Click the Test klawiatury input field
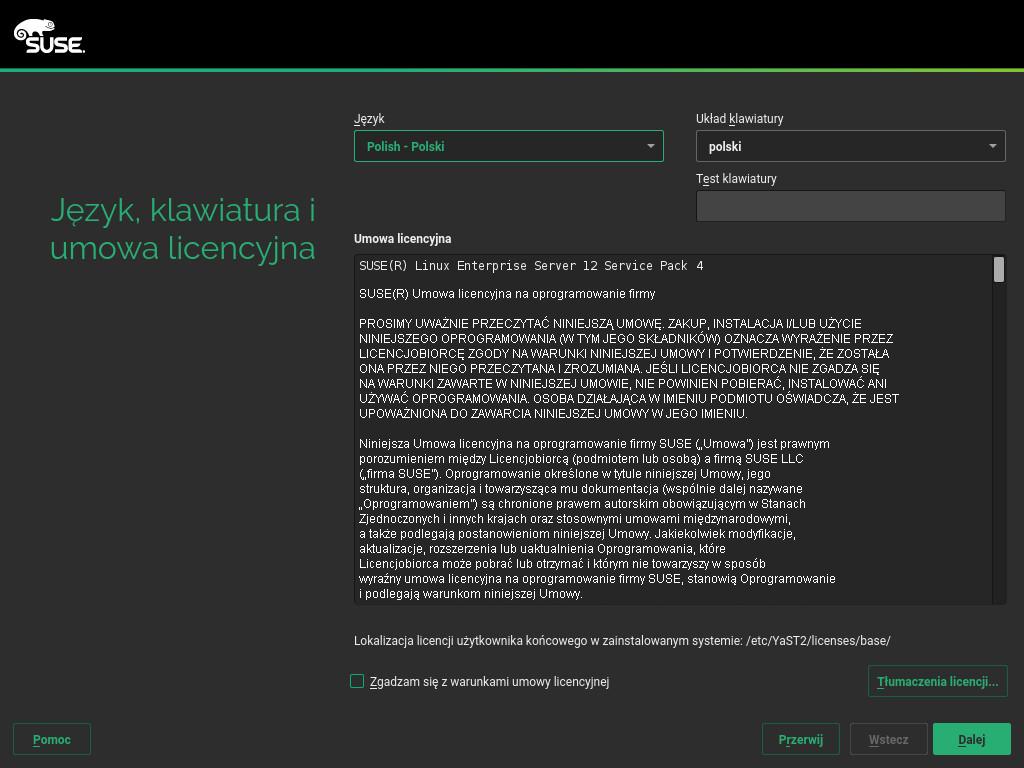 pyautogui.click(x=850, y=206)
